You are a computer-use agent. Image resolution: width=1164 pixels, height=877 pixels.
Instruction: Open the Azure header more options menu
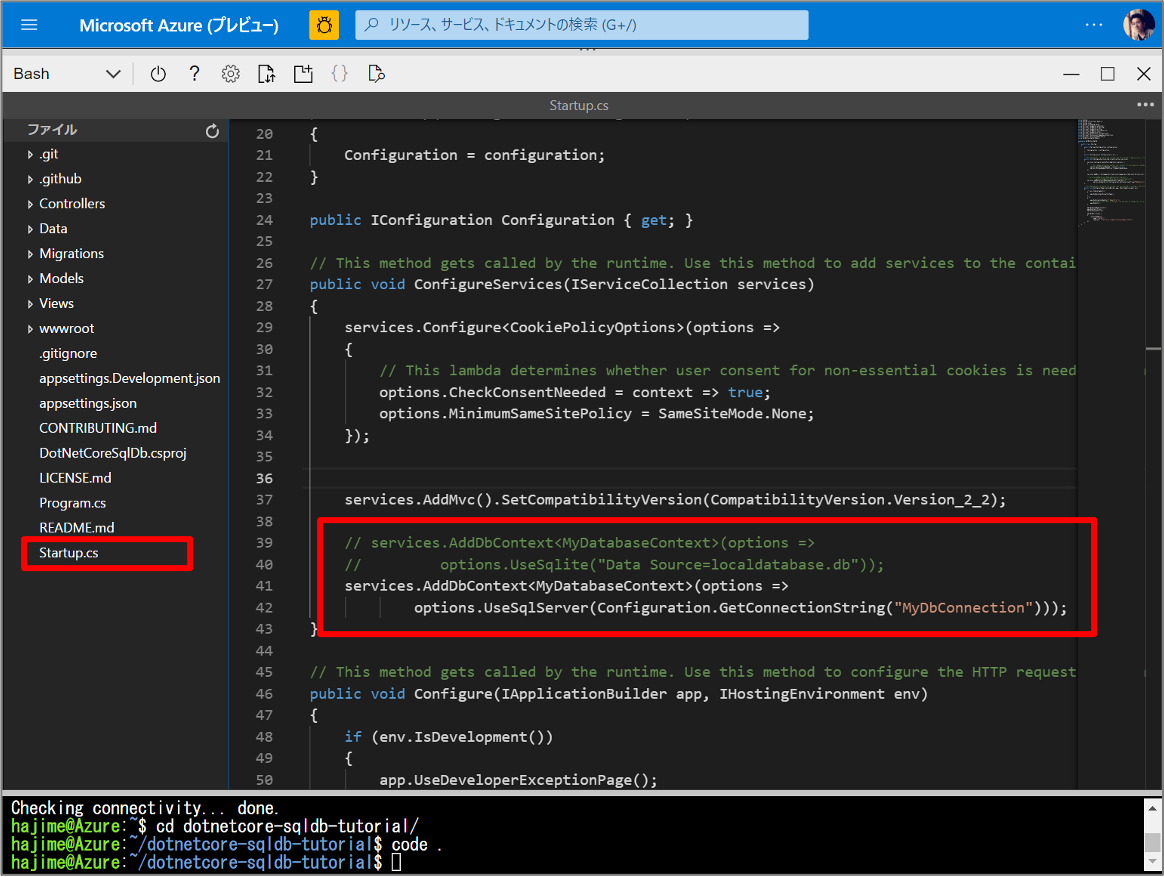[x=1094, y=25]
